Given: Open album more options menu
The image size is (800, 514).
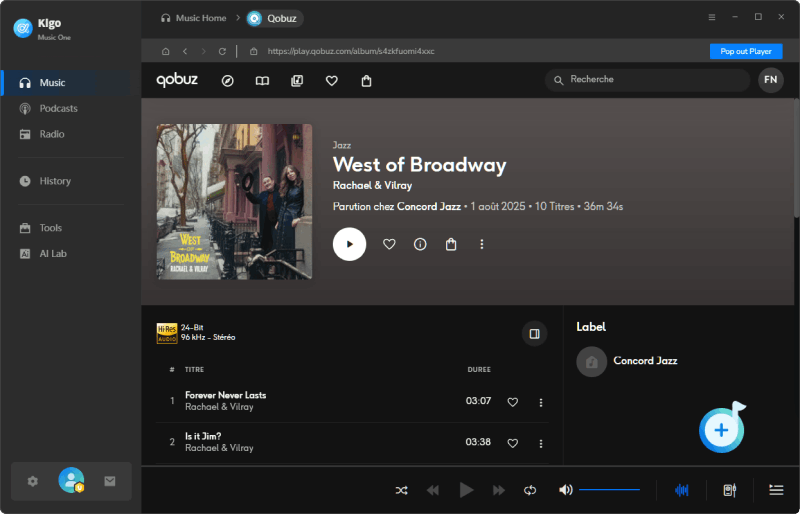Looking at the screenshot, I should click(482, 244).
